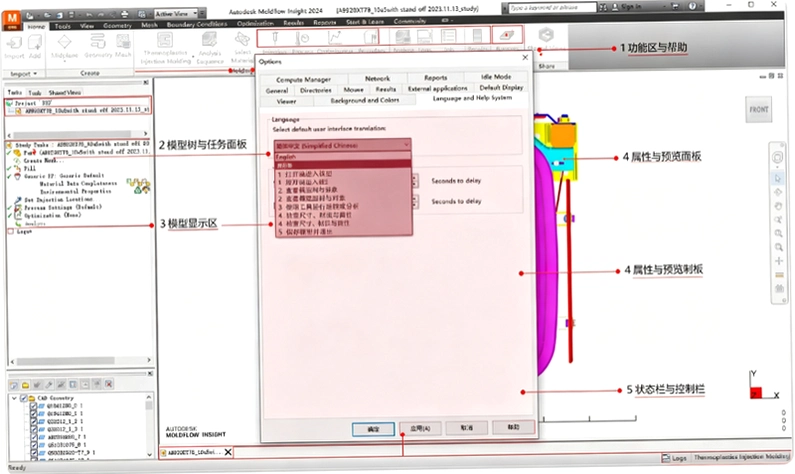Screen dimensions: 795x474
Task: Toggle second layer checkbox under CAD Geometry
Action: 33,414
